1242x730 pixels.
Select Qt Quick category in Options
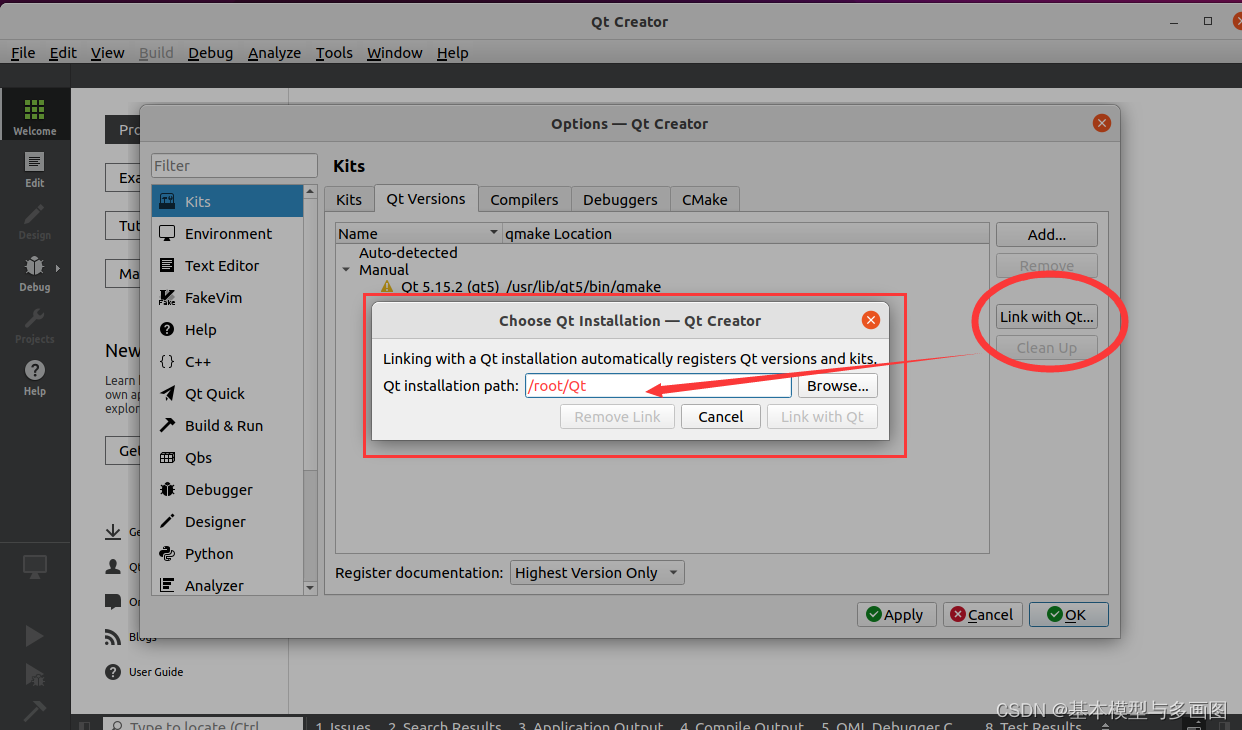[227, 393]
